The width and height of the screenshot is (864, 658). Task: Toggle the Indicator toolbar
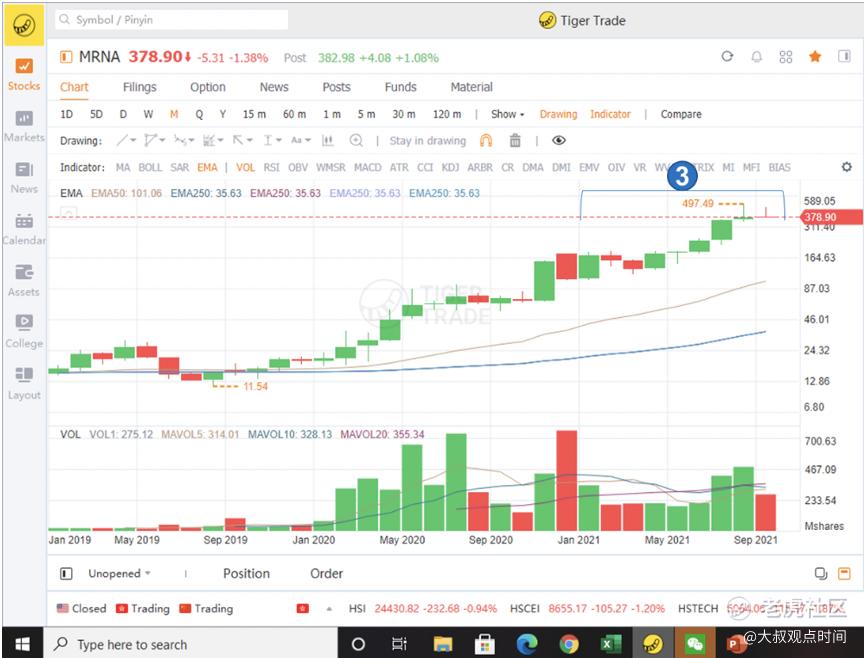[x=610, y=114]
